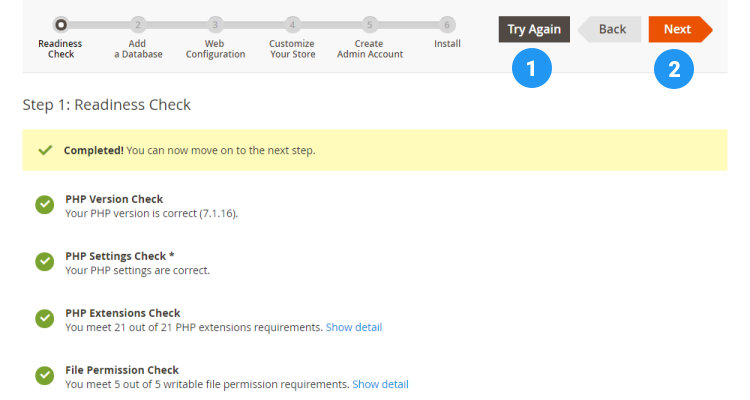Click the PHP Version Check green checkmark

[x=45, y=205]
